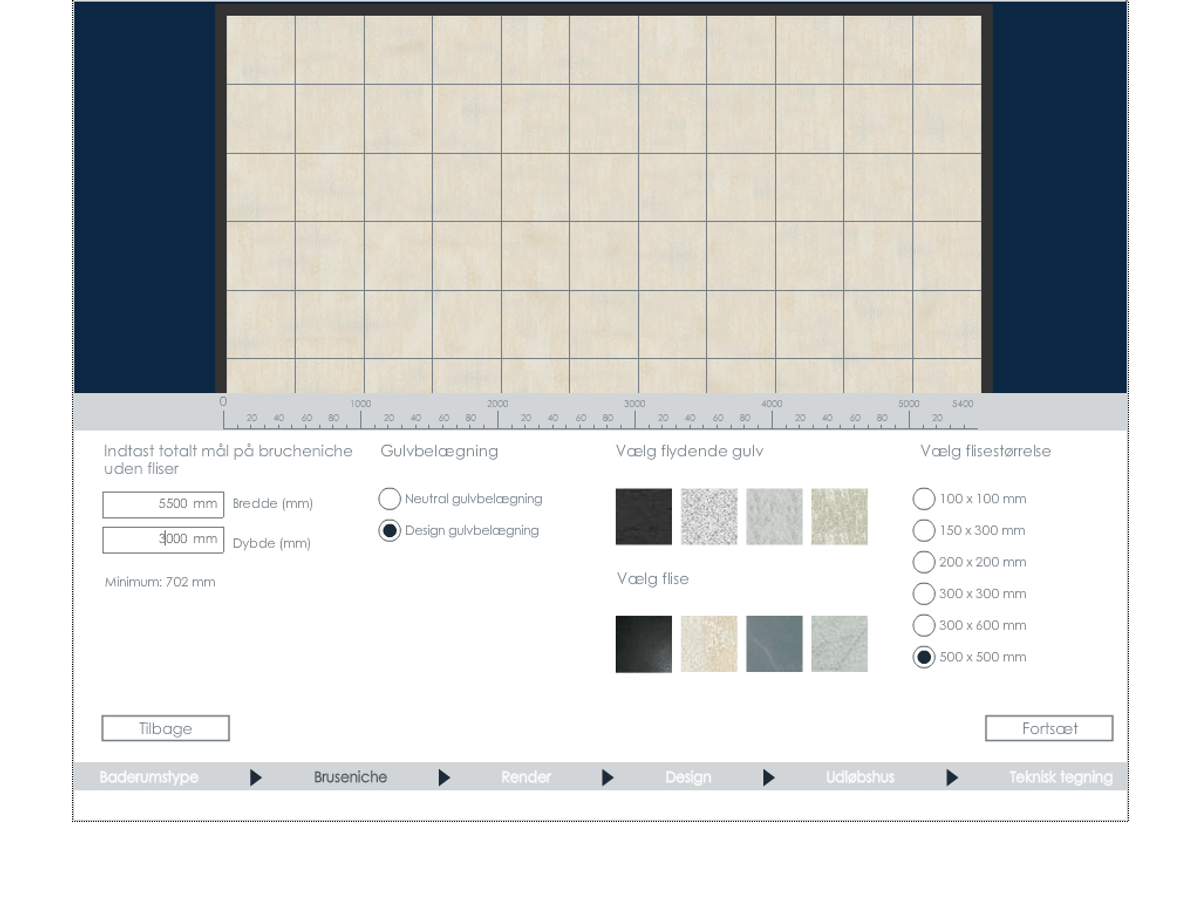Click the arrow after Render
Viewport: 1200px width, 900px height.
[608, 777]
